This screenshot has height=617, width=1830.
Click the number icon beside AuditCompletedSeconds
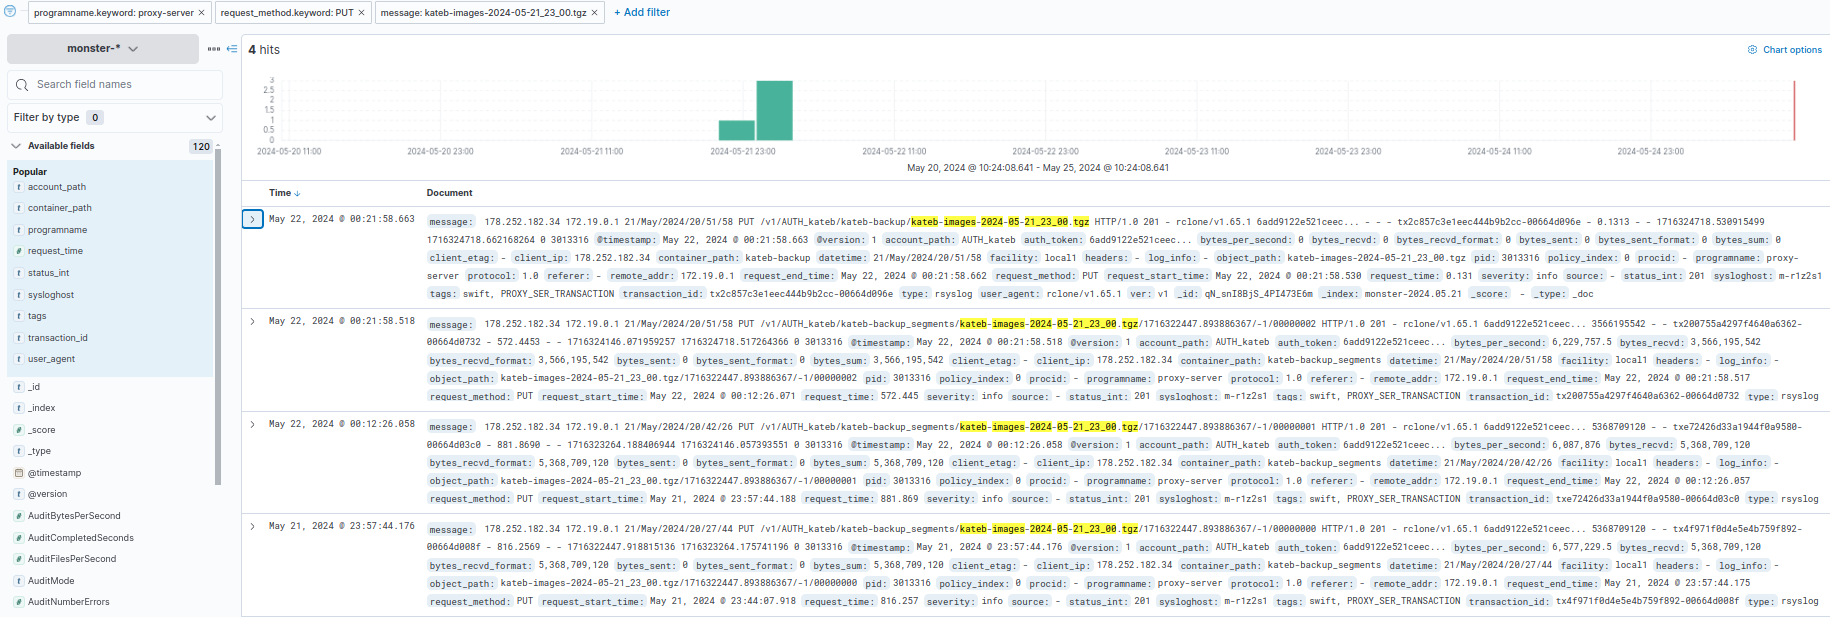19,538
